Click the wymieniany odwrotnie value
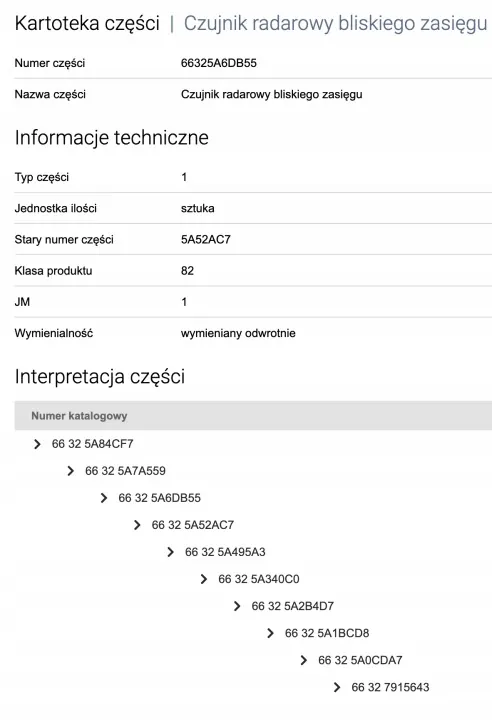This screenshot has height=720, width=492. click(238, 333)
